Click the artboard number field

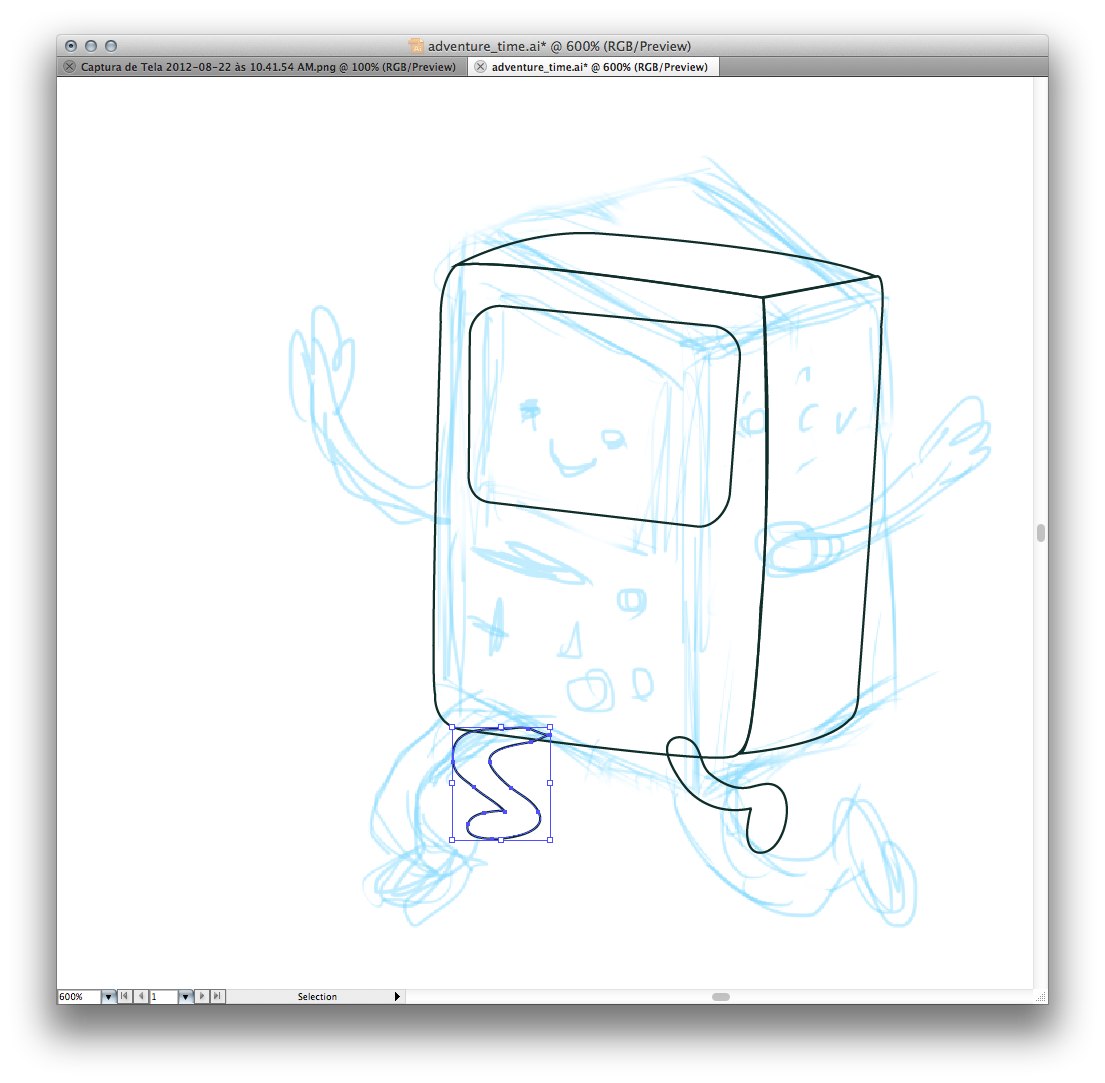[x=162, y=997]
